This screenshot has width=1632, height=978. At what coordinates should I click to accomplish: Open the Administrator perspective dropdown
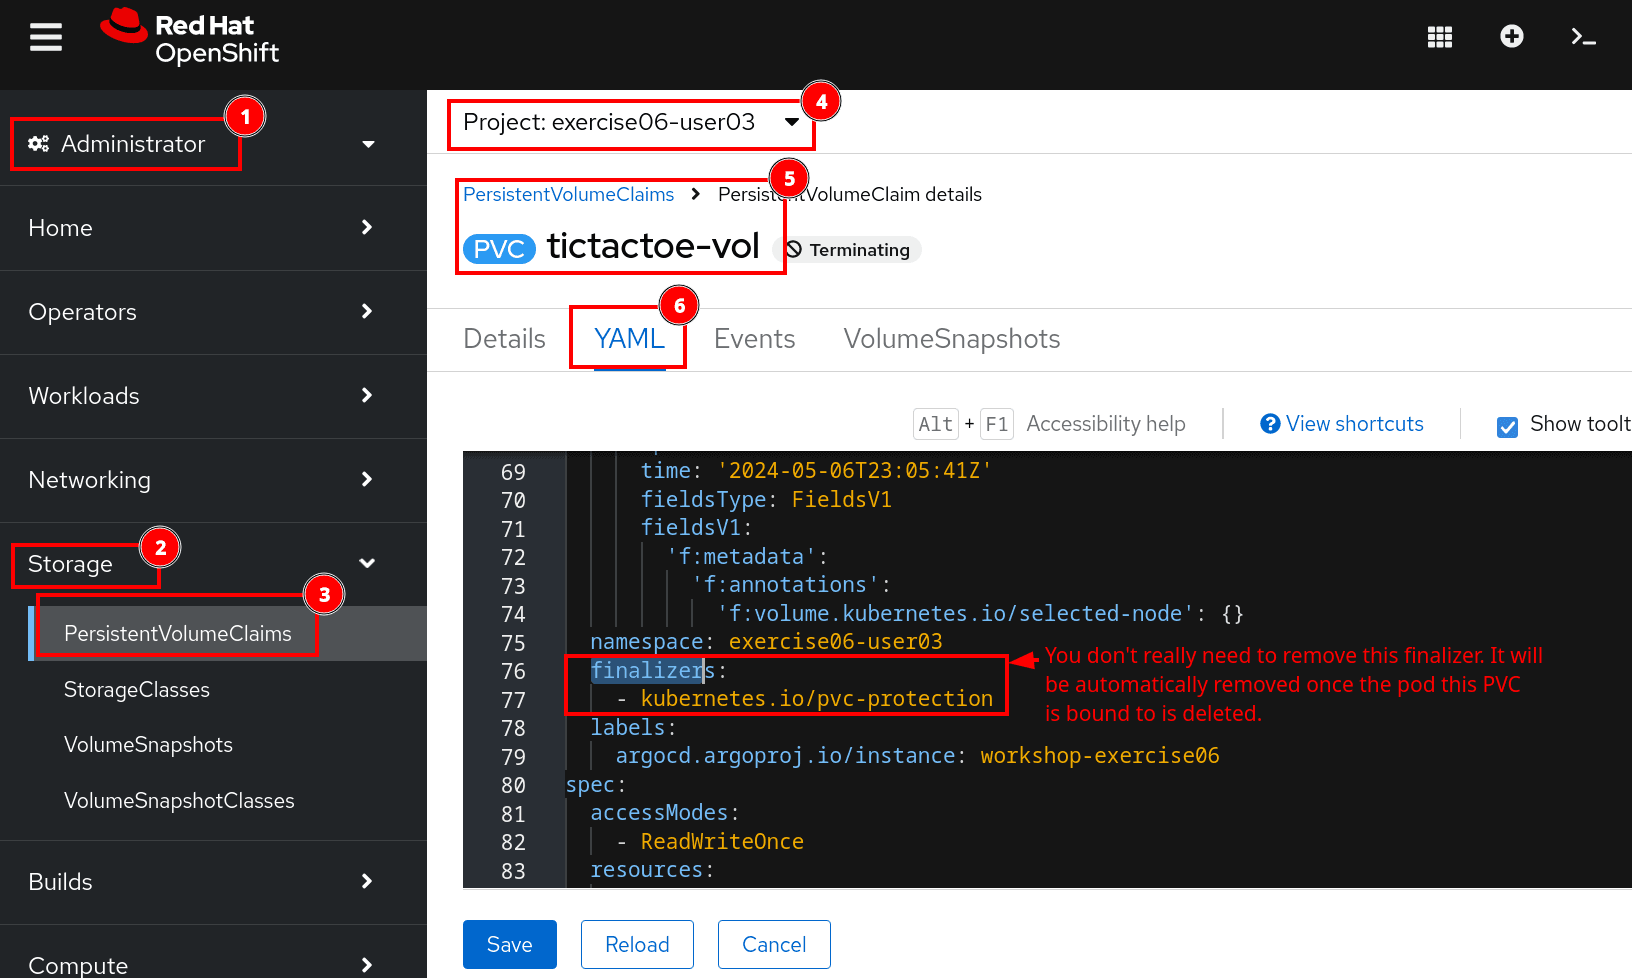(200, 144)
